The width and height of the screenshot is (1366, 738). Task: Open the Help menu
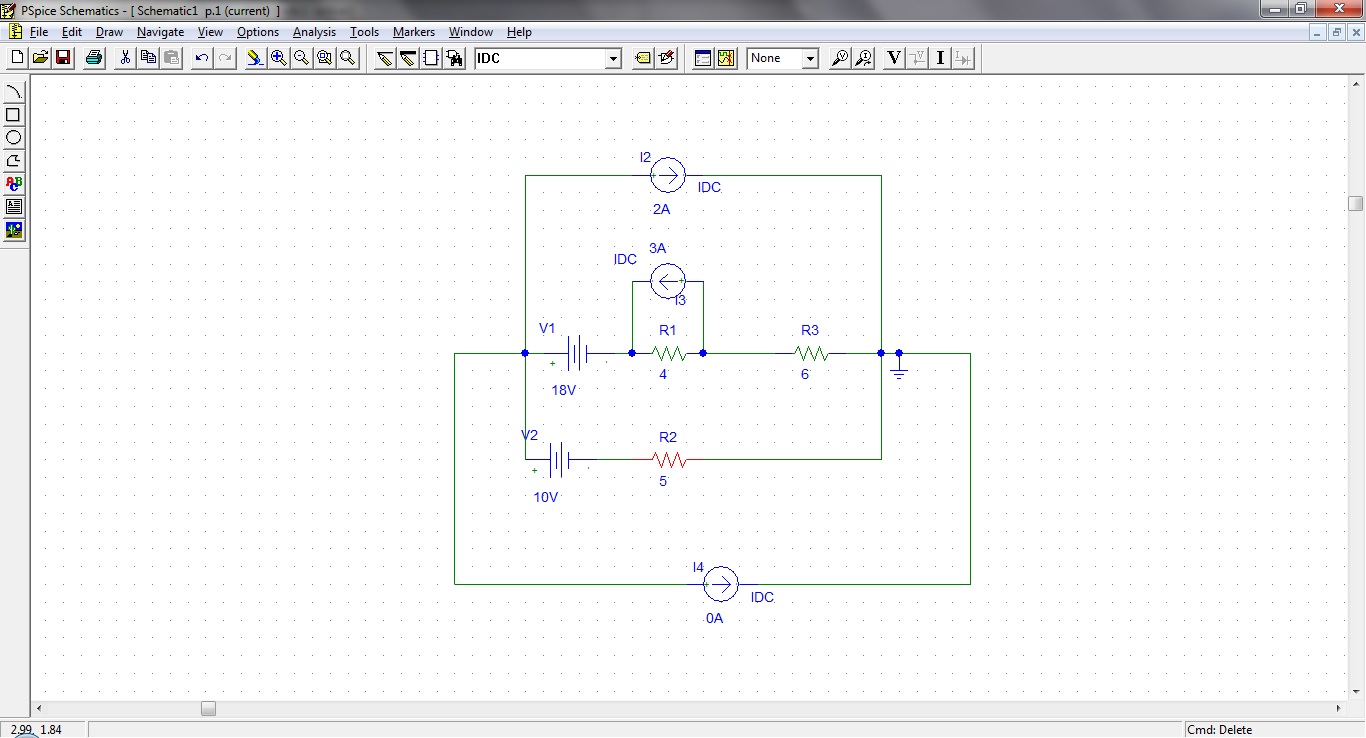point(519,32)
